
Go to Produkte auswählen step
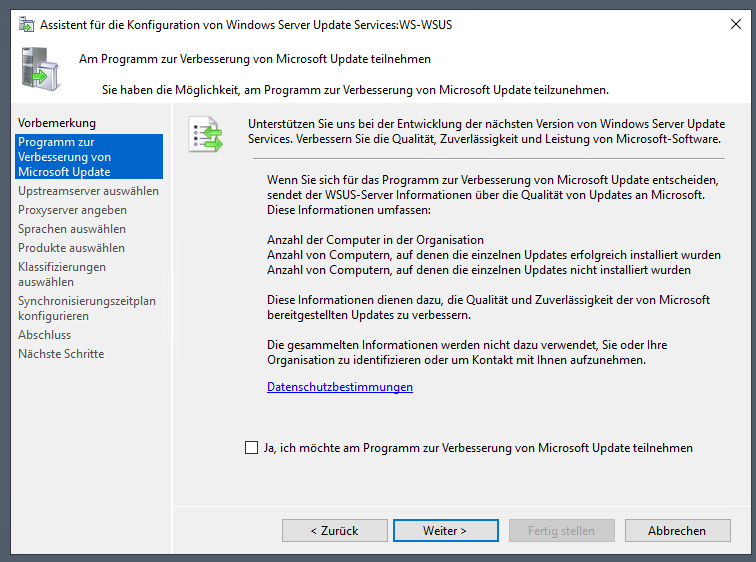click(71, 248)
